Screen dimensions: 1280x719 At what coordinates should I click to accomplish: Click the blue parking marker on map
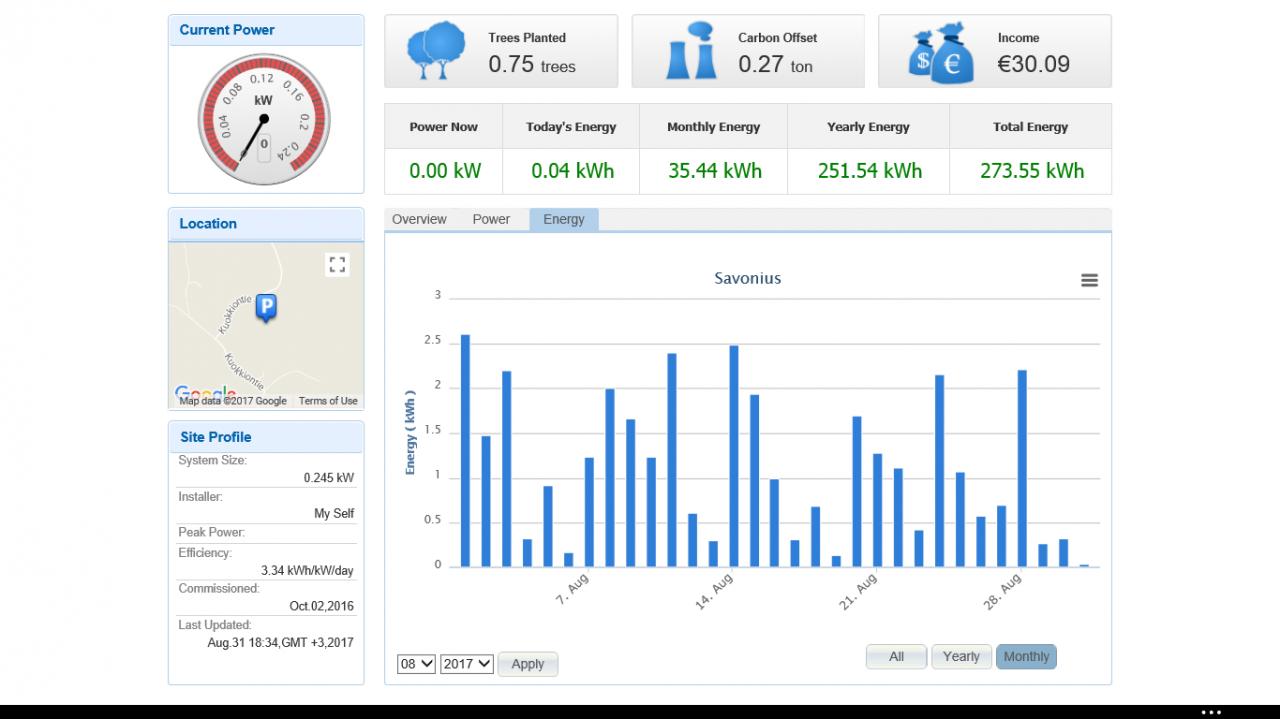click(x=266, y=308)
